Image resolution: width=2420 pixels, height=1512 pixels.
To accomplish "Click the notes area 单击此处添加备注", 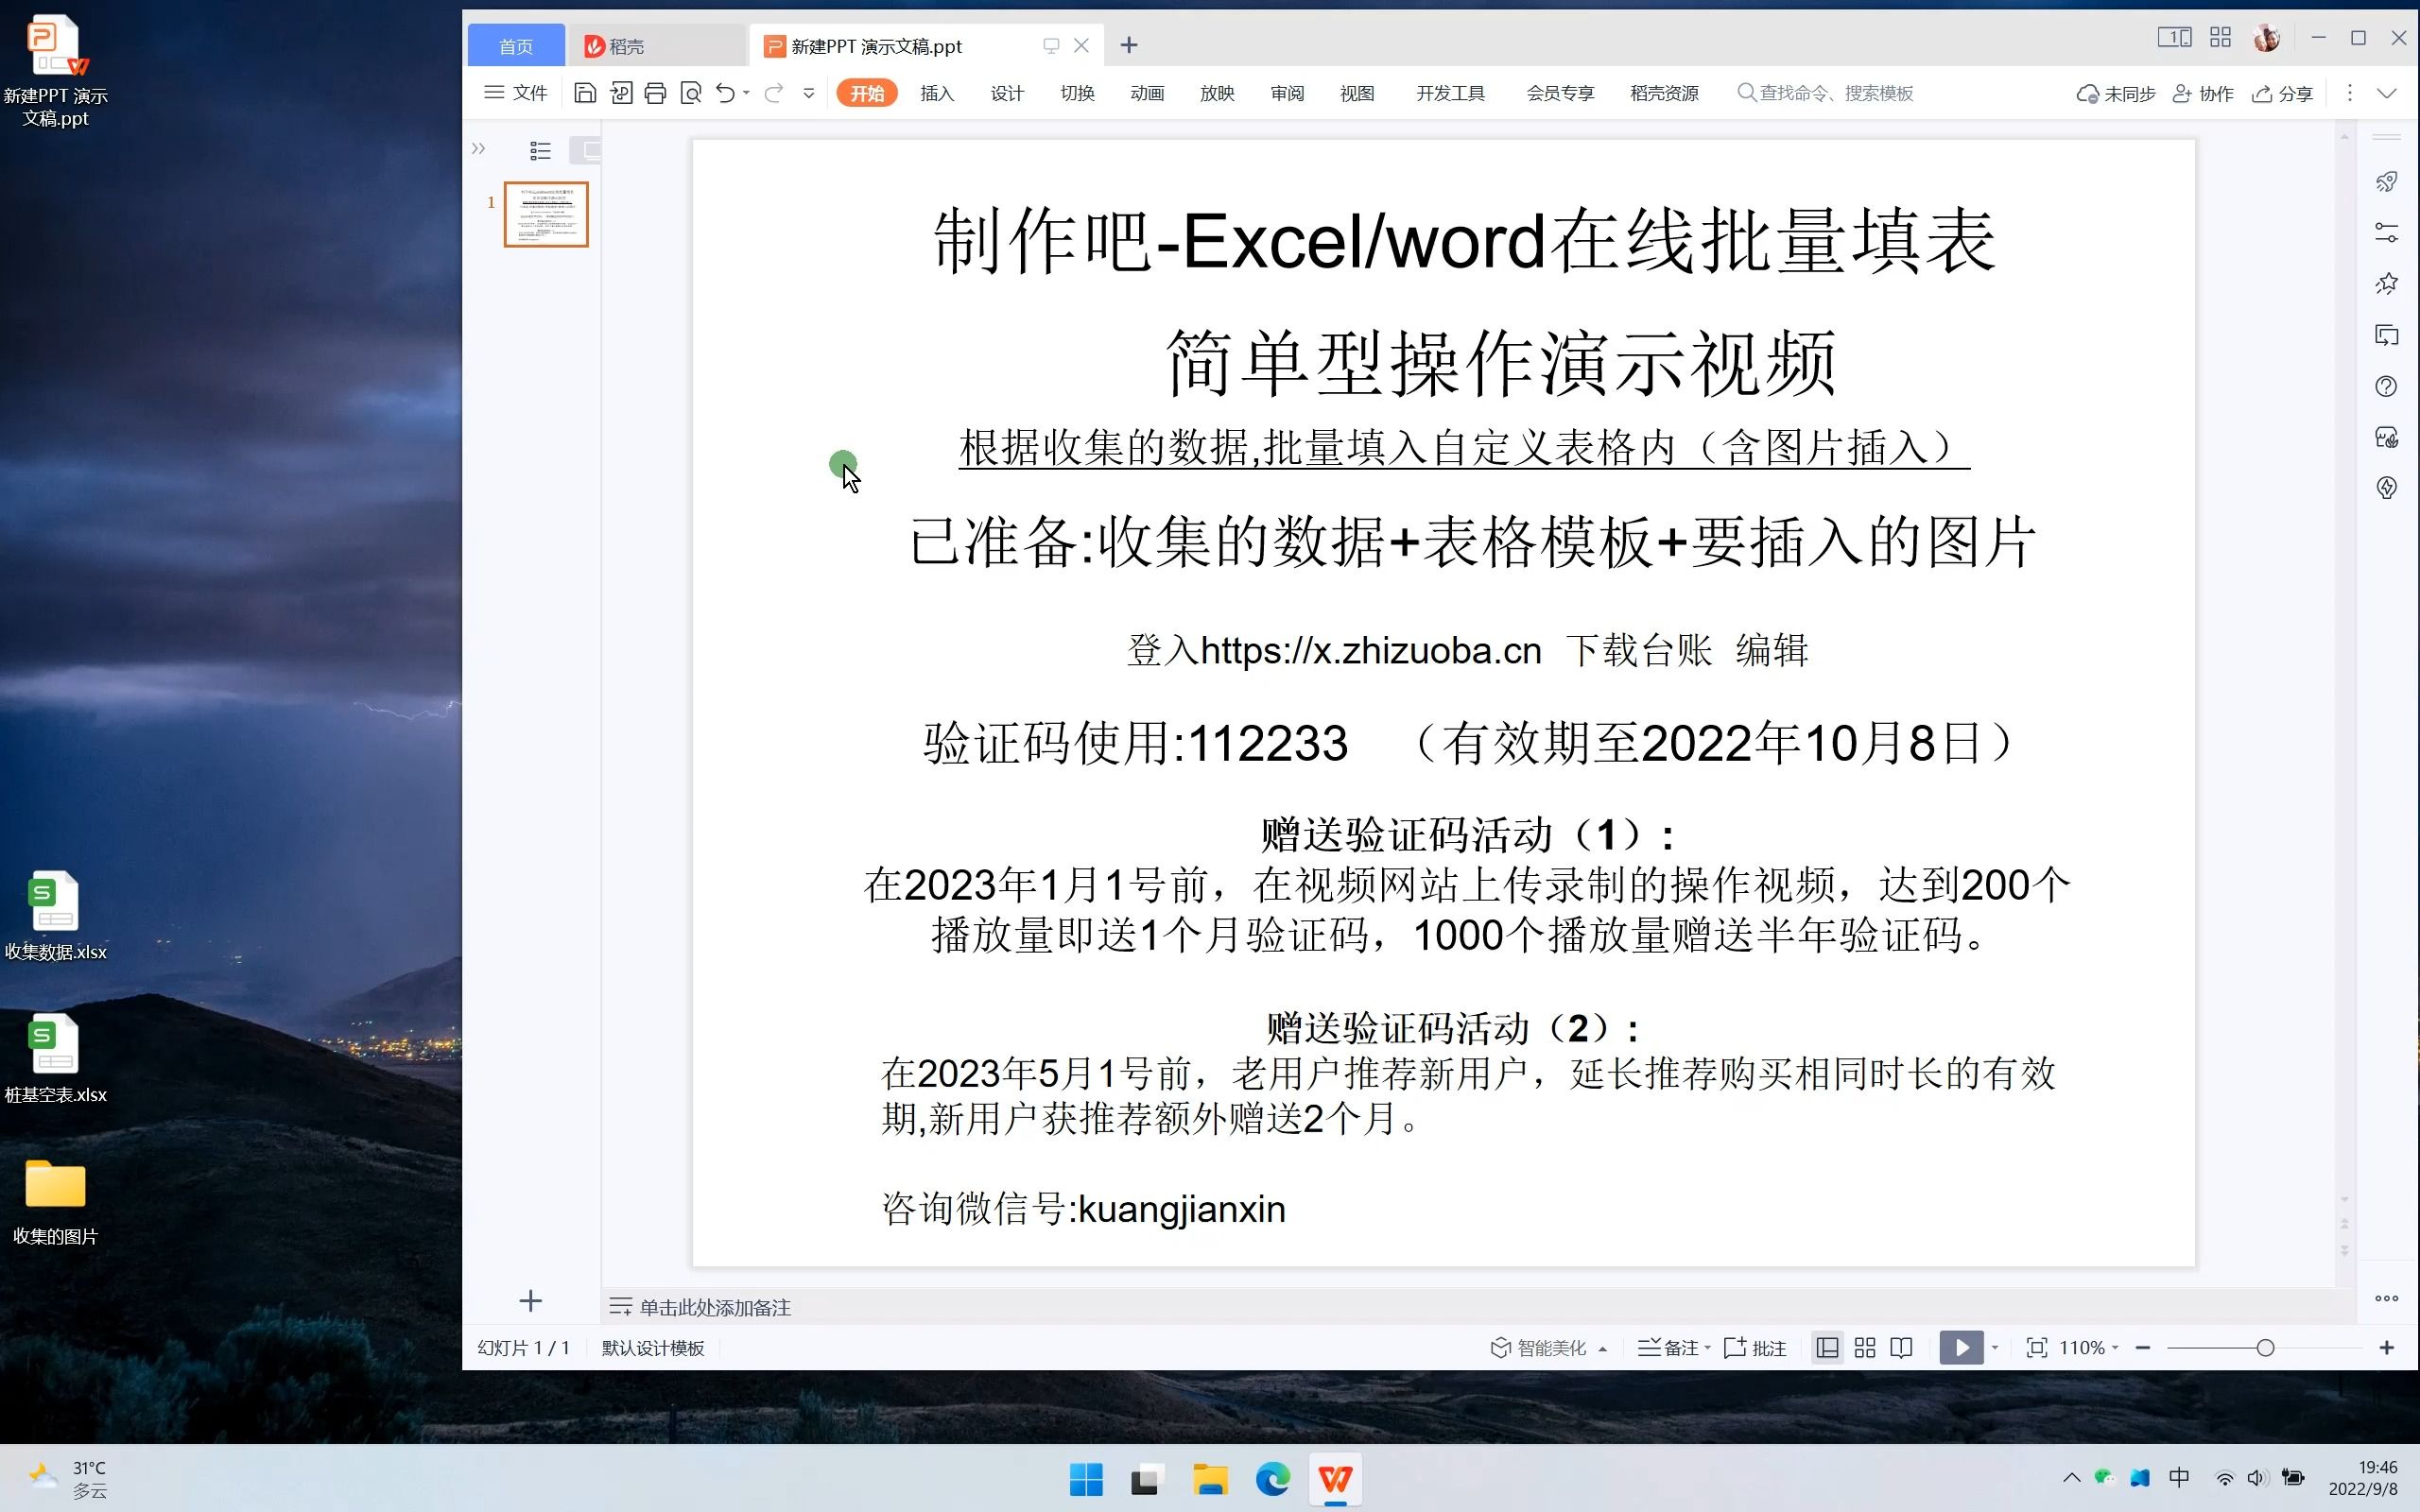I will [x=715, y=1307].
